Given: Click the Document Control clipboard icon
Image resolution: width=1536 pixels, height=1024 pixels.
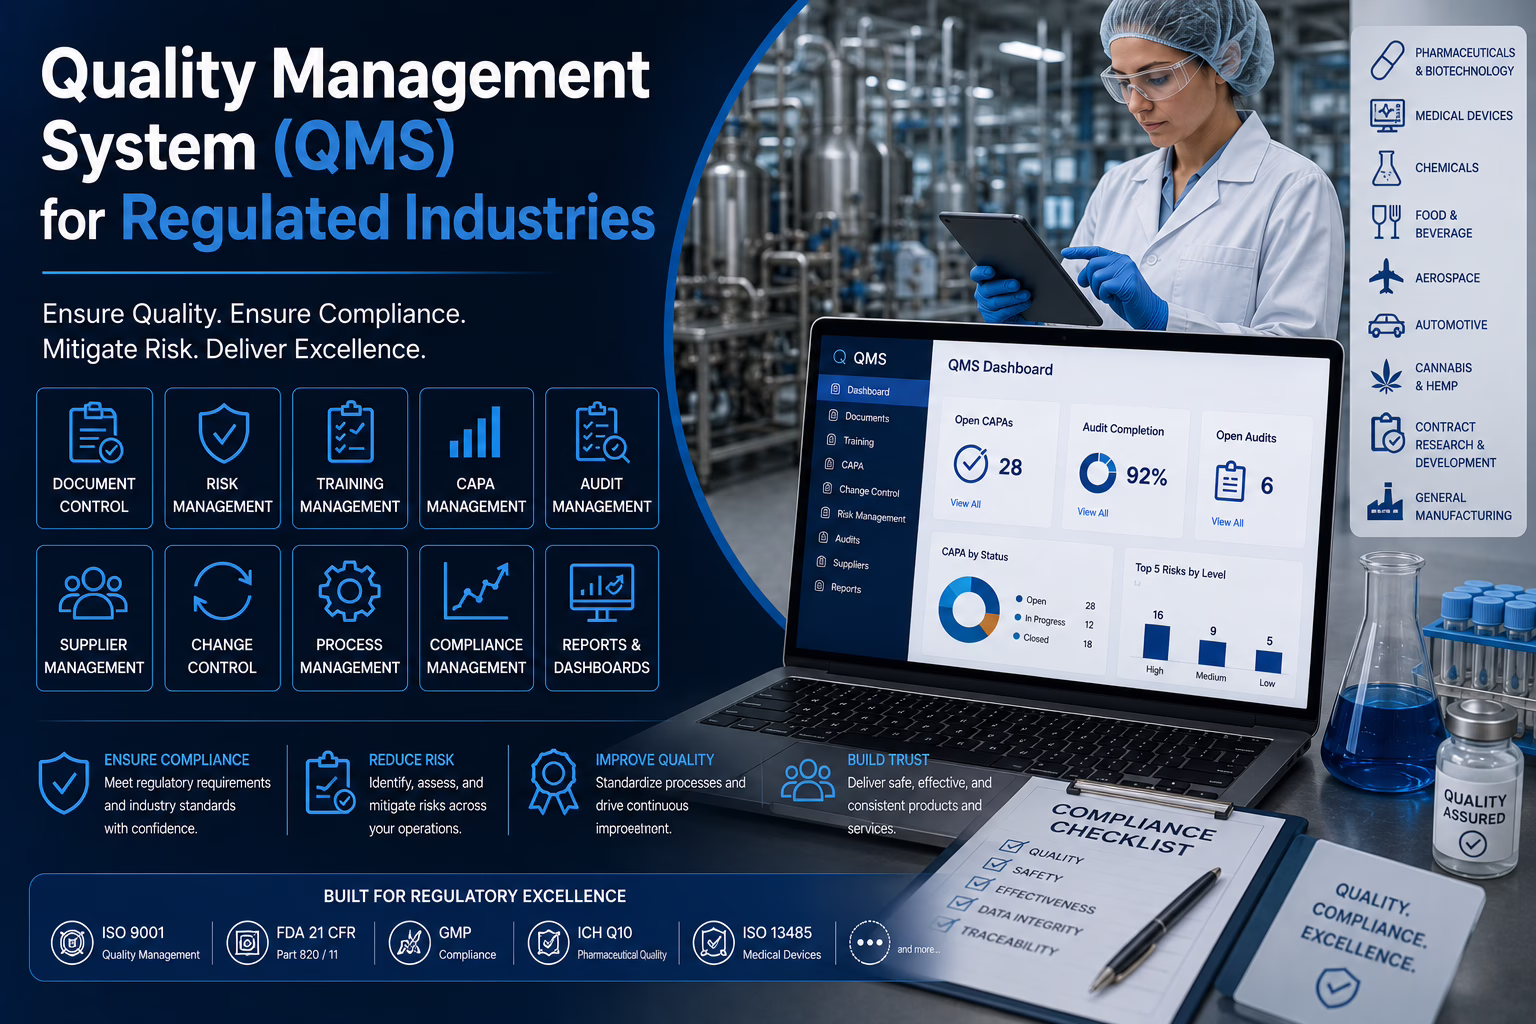Looking at the screenshot, I should point(95,432).
